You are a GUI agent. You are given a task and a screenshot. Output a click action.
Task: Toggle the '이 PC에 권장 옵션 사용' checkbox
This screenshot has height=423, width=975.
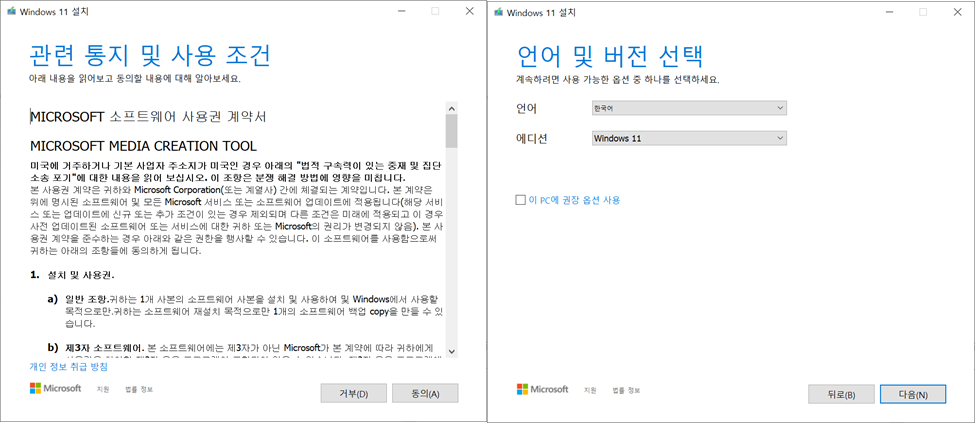tap(520, 200)
